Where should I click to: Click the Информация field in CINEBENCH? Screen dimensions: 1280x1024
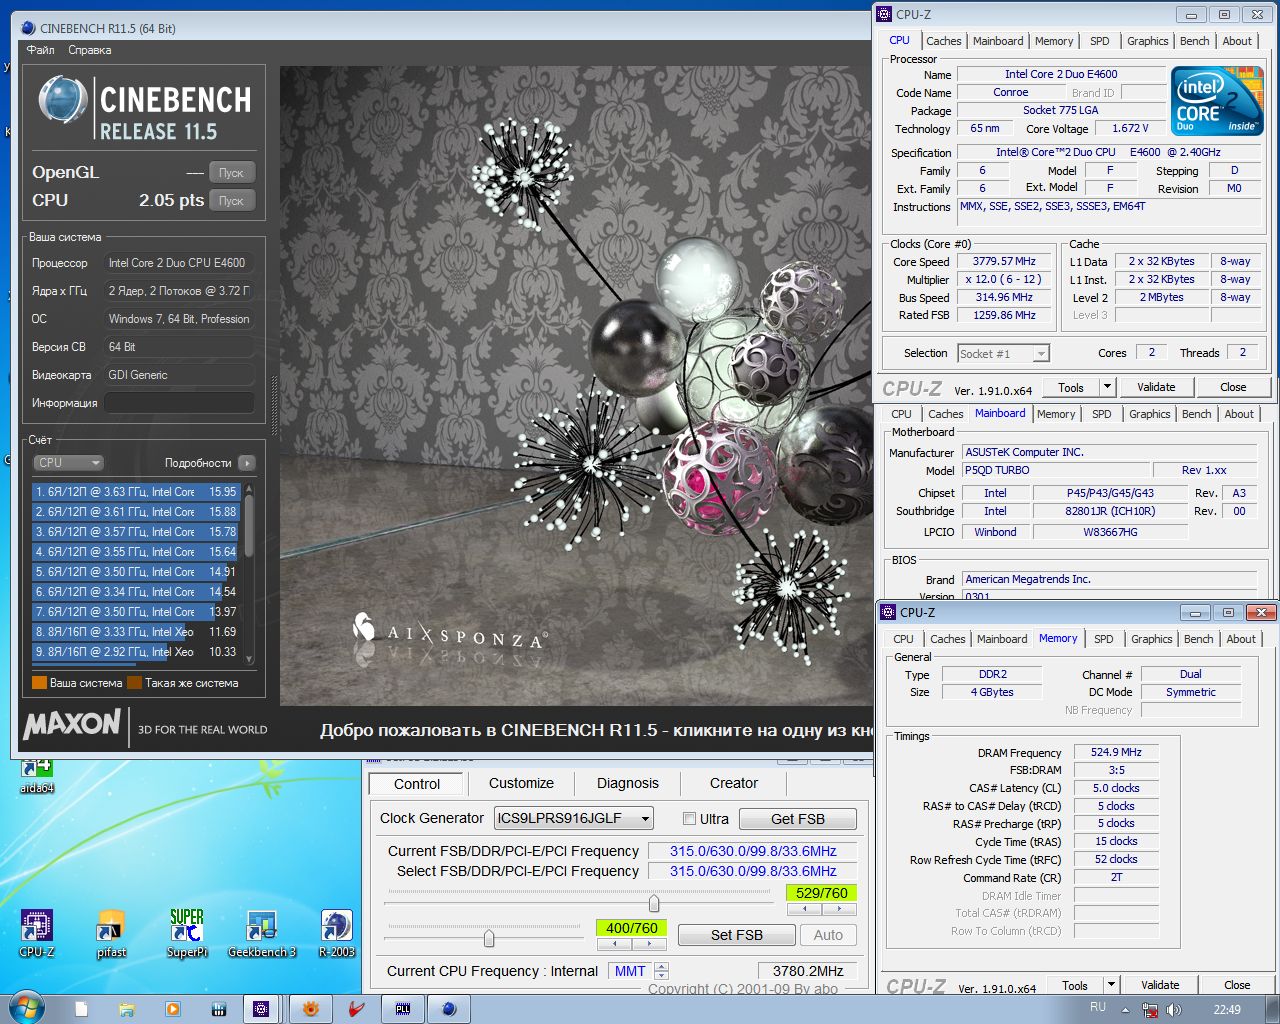pos(179,403)
